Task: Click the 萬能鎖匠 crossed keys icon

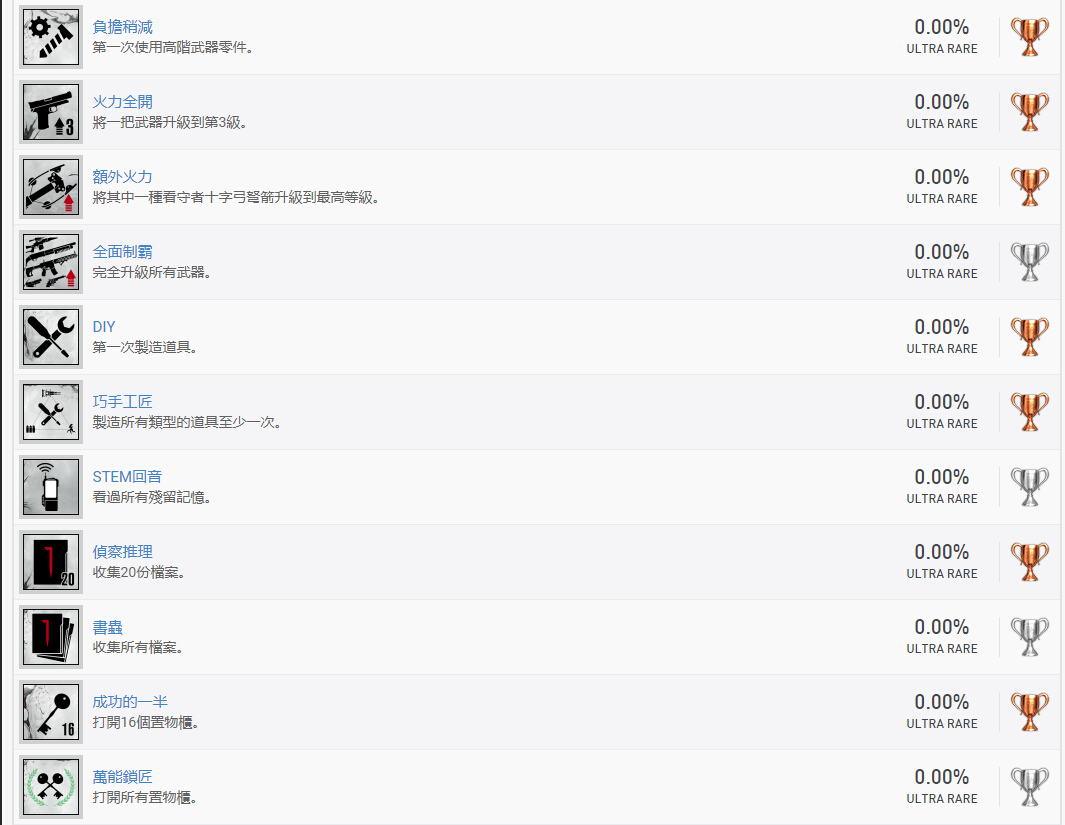Action: tap(51, 787)
